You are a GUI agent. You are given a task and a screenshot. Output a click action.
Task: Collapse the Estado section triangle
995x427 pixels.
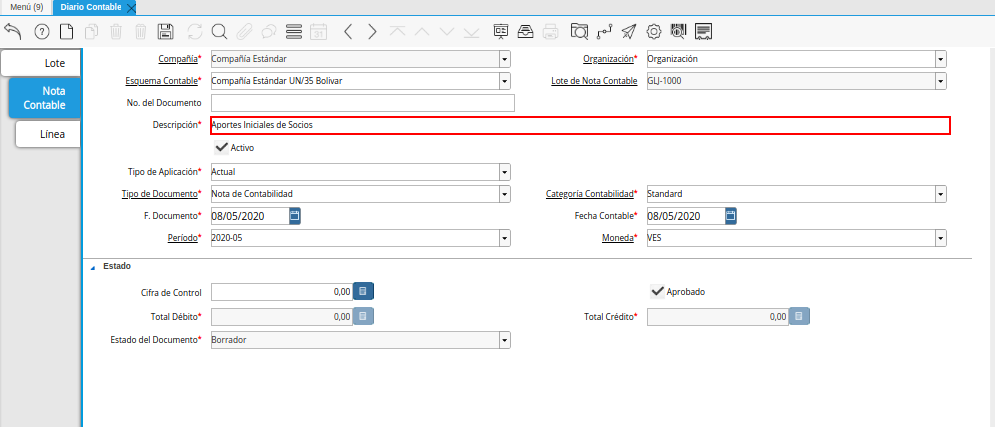[x=93, y=267]
